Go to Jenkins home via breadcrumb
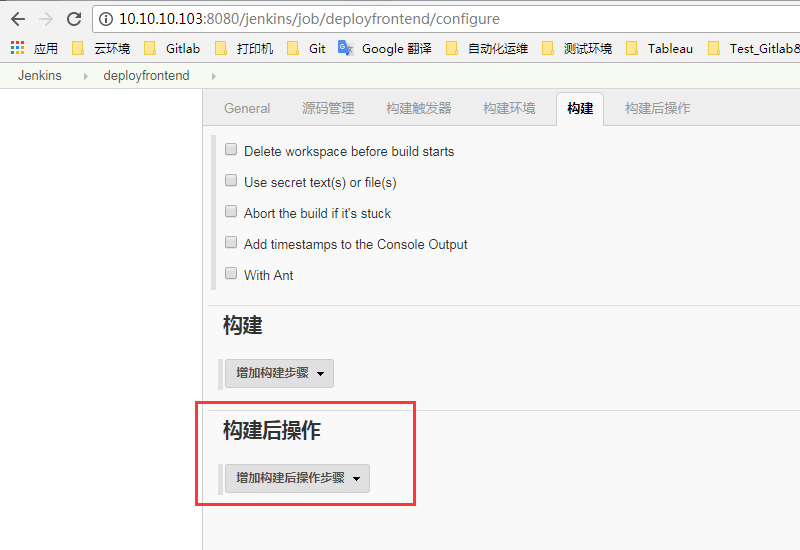The width and height of the screenshot is (800, 550). click(40, 76)
